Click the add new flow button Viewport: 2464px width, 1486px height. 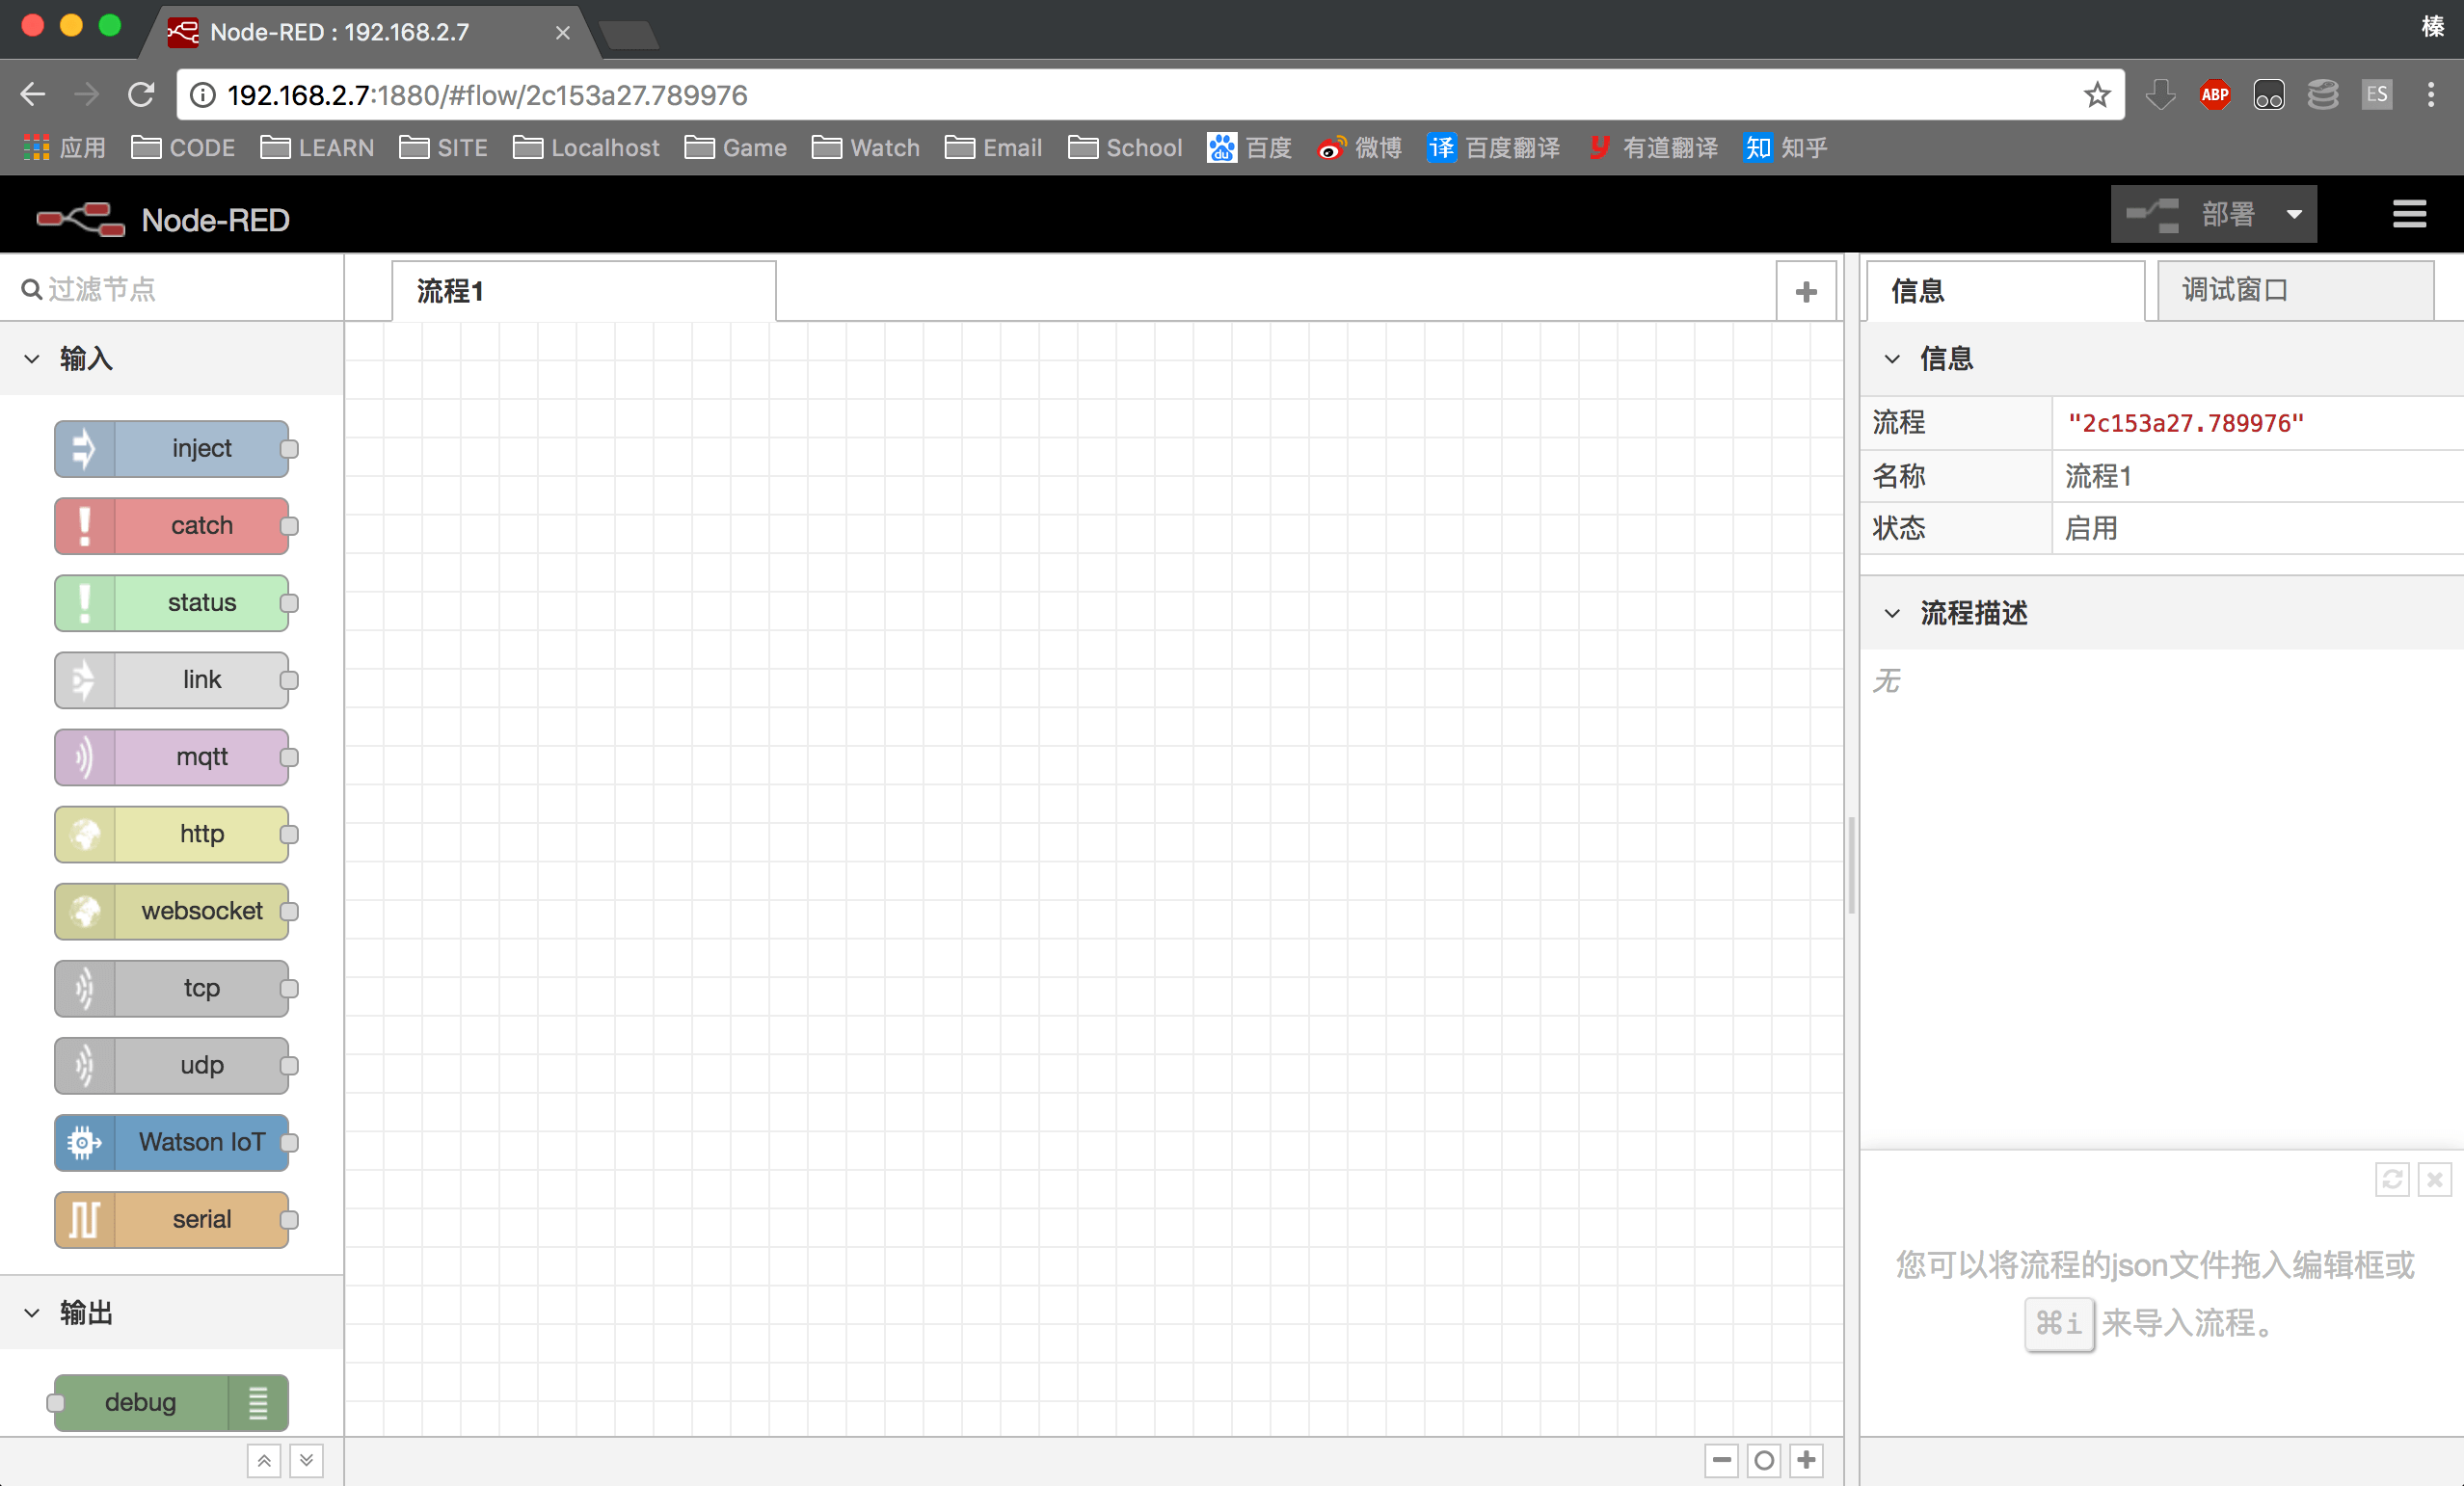pyautogui.click(x=1806, y=292)
